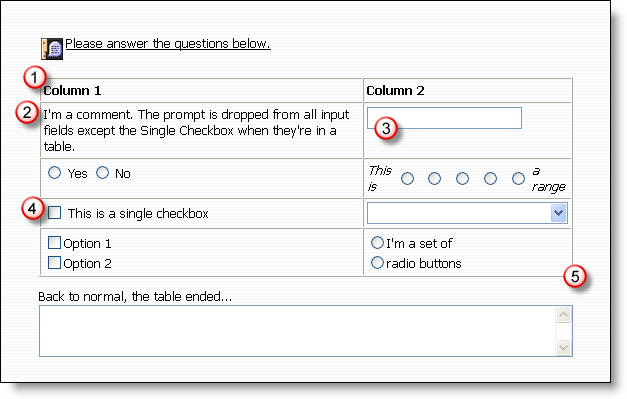Select the Yes radio button

54,173
